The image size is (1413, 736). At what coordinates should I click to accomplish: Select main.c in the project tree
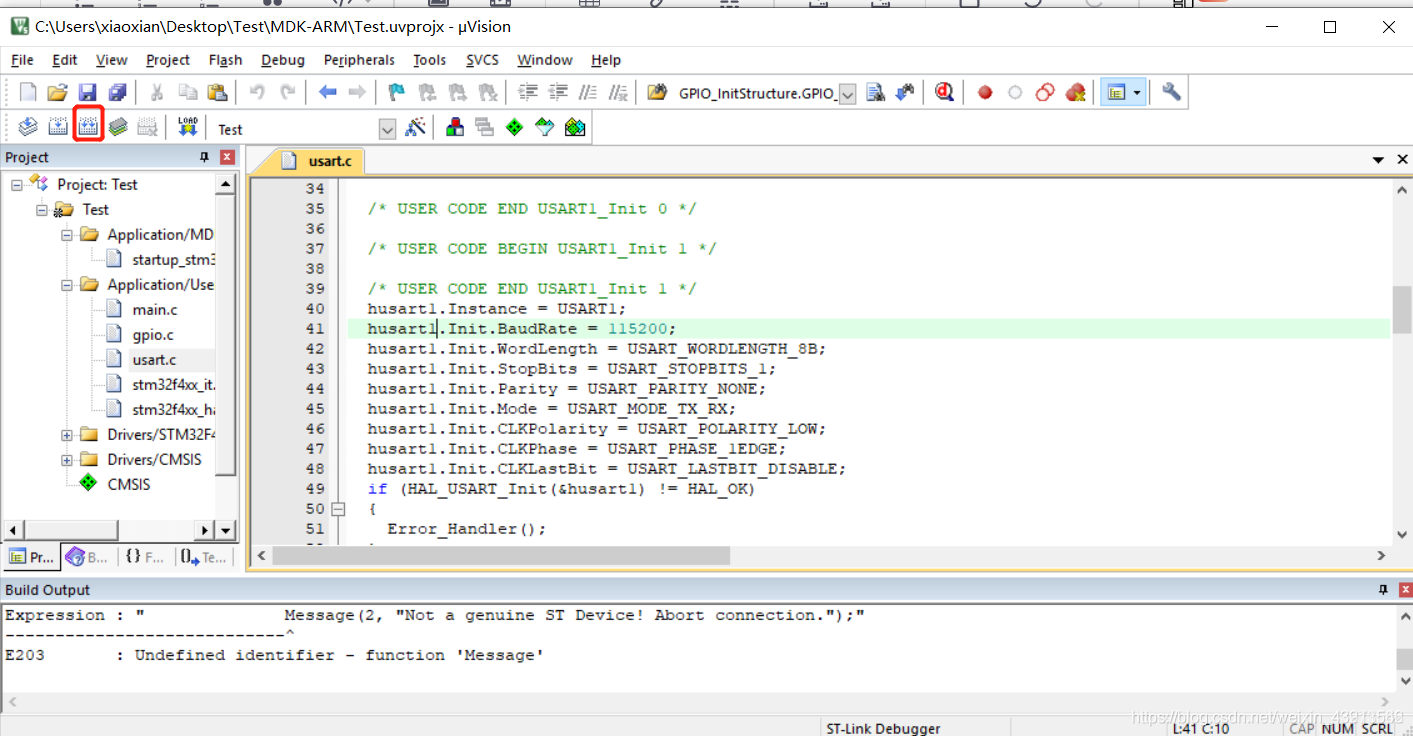tap(155, 310)
